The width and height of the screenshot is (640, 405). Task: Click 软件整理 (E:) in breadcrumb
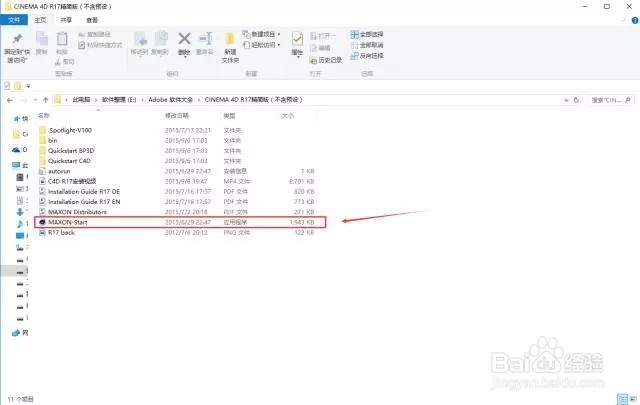click(119, 100)
